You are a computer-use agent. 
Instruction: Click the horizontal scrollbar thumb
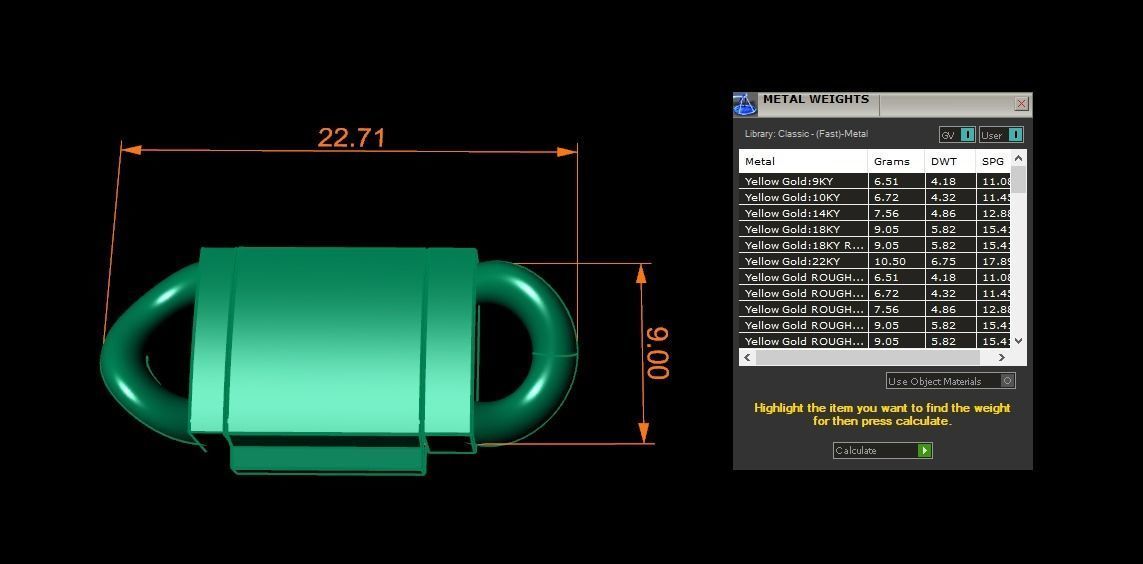point(867,357)
